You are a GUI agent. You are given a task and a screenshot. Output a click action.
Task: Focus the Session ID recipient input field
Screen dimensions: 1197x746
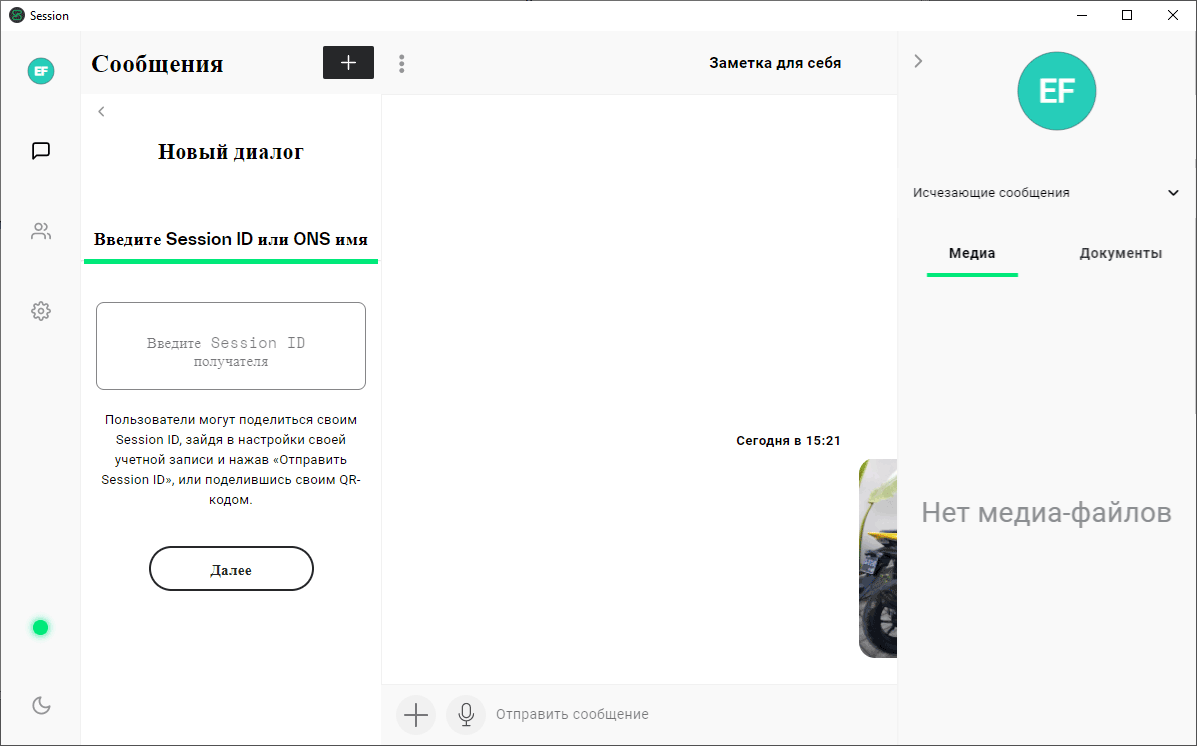point(231,346)
